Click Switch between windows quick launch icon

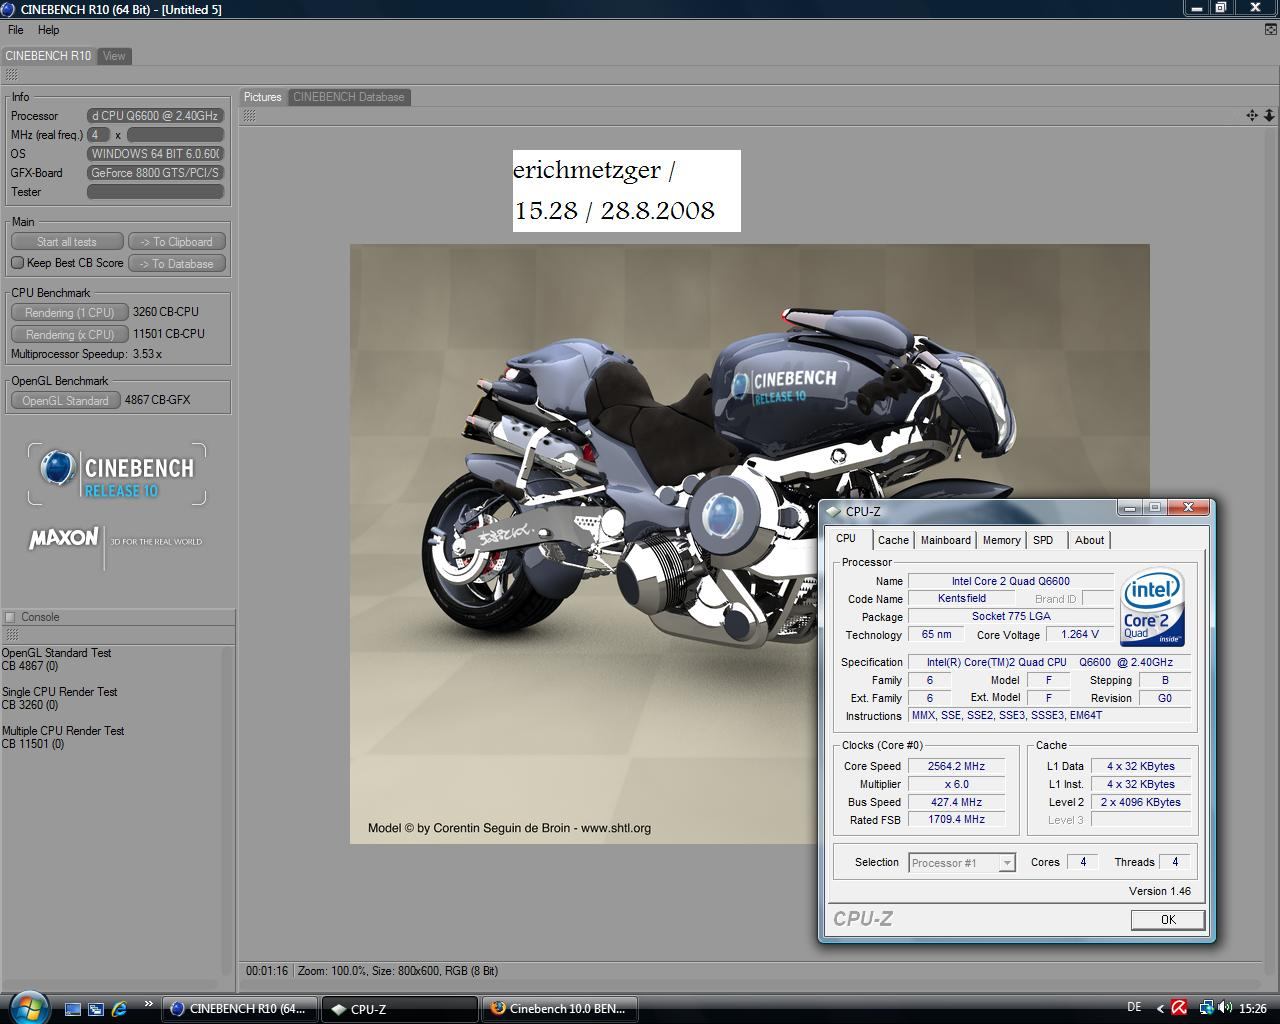(x=96, y=1009)
